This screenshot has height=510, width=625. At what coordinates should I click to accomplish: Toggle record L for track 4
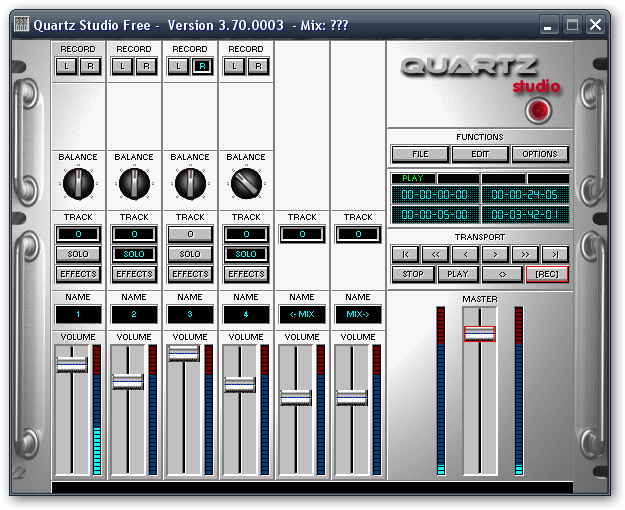point(234,66)
